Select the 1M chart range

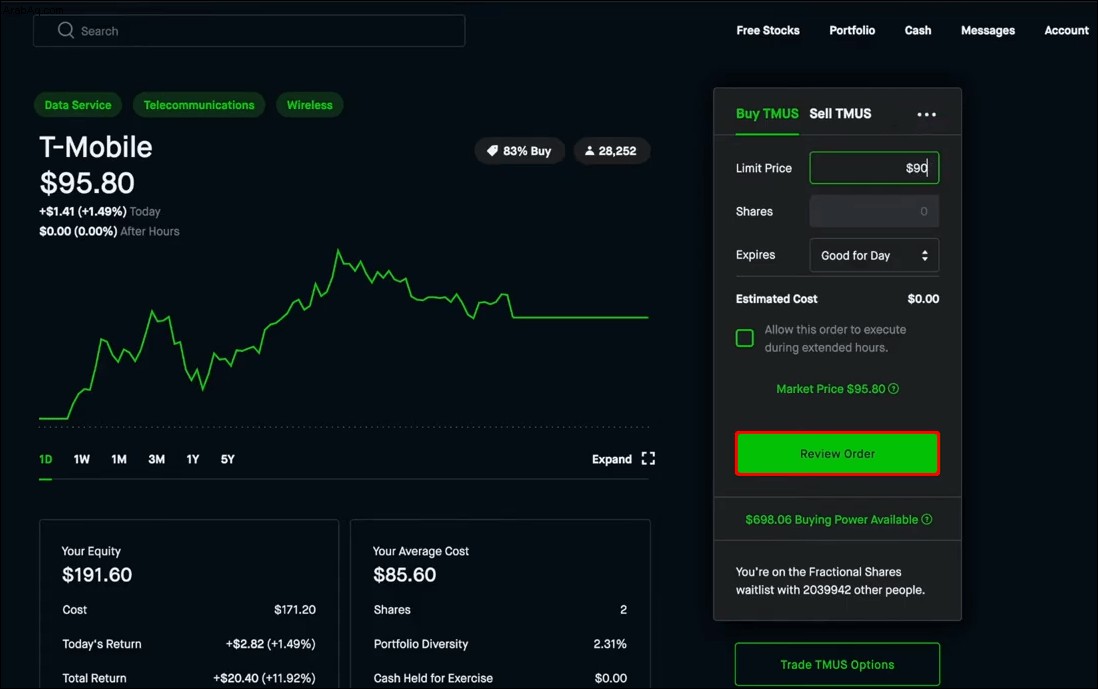pos(119,459)
